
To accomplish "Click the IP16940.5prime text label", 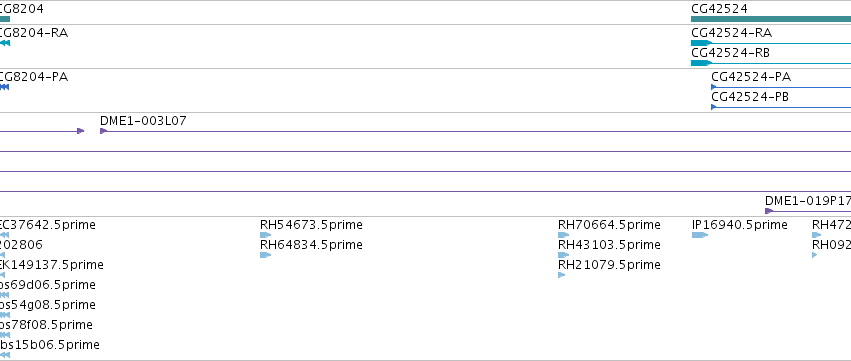I will [x=740, y=225].
